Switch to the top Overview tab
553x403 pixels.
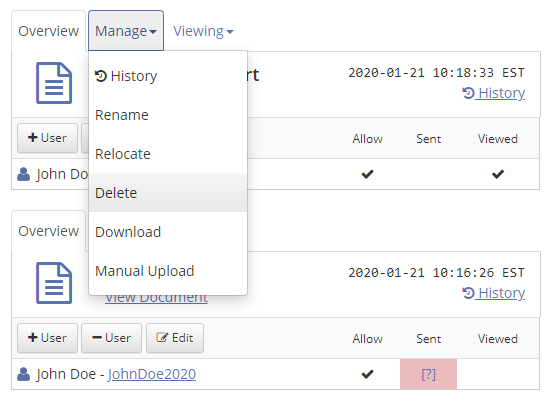(x=48, y=31)
